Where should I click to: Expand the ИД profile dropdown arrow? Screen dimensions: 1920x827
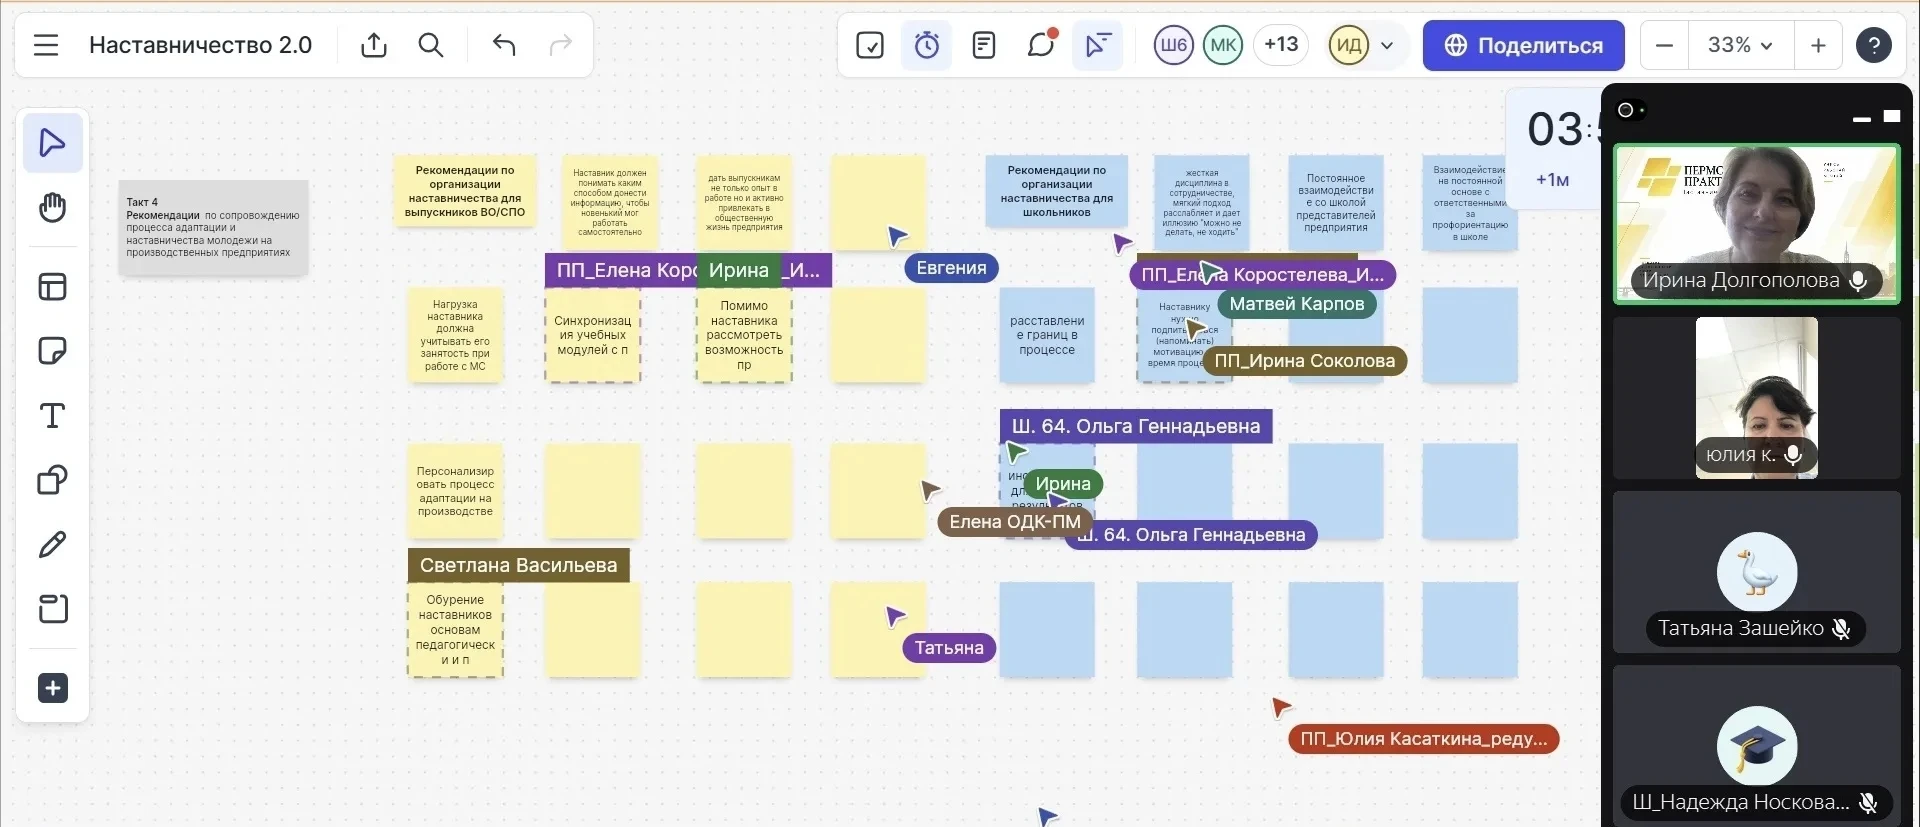tap(1387, 45)
